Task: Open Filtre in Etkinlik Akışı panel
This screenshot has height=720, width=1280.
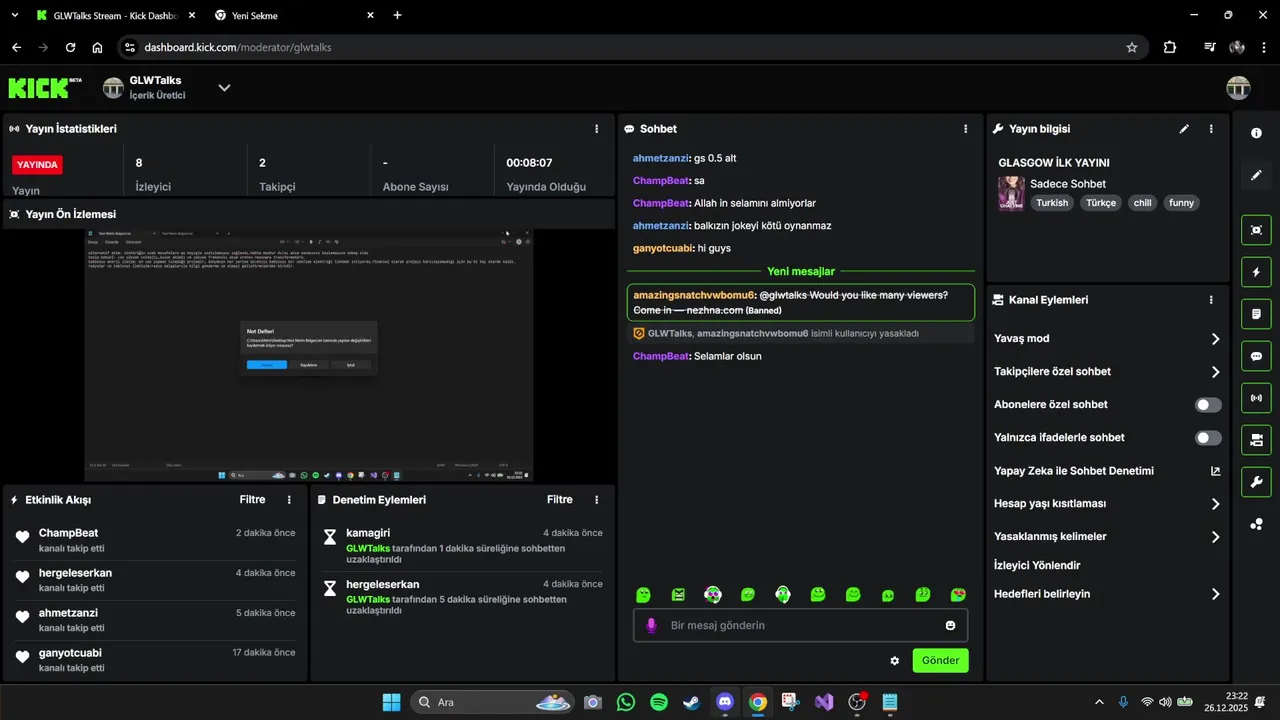Action: coord(252,499)
